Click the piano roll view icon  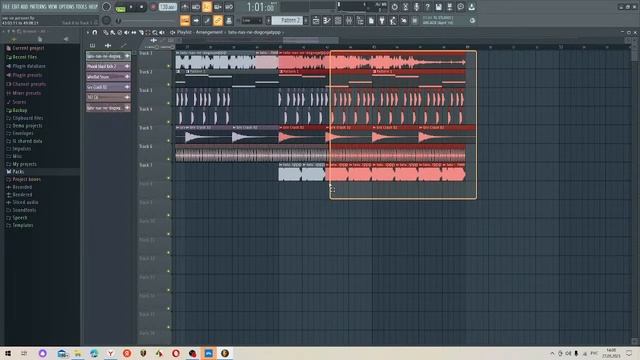point(327,20)
